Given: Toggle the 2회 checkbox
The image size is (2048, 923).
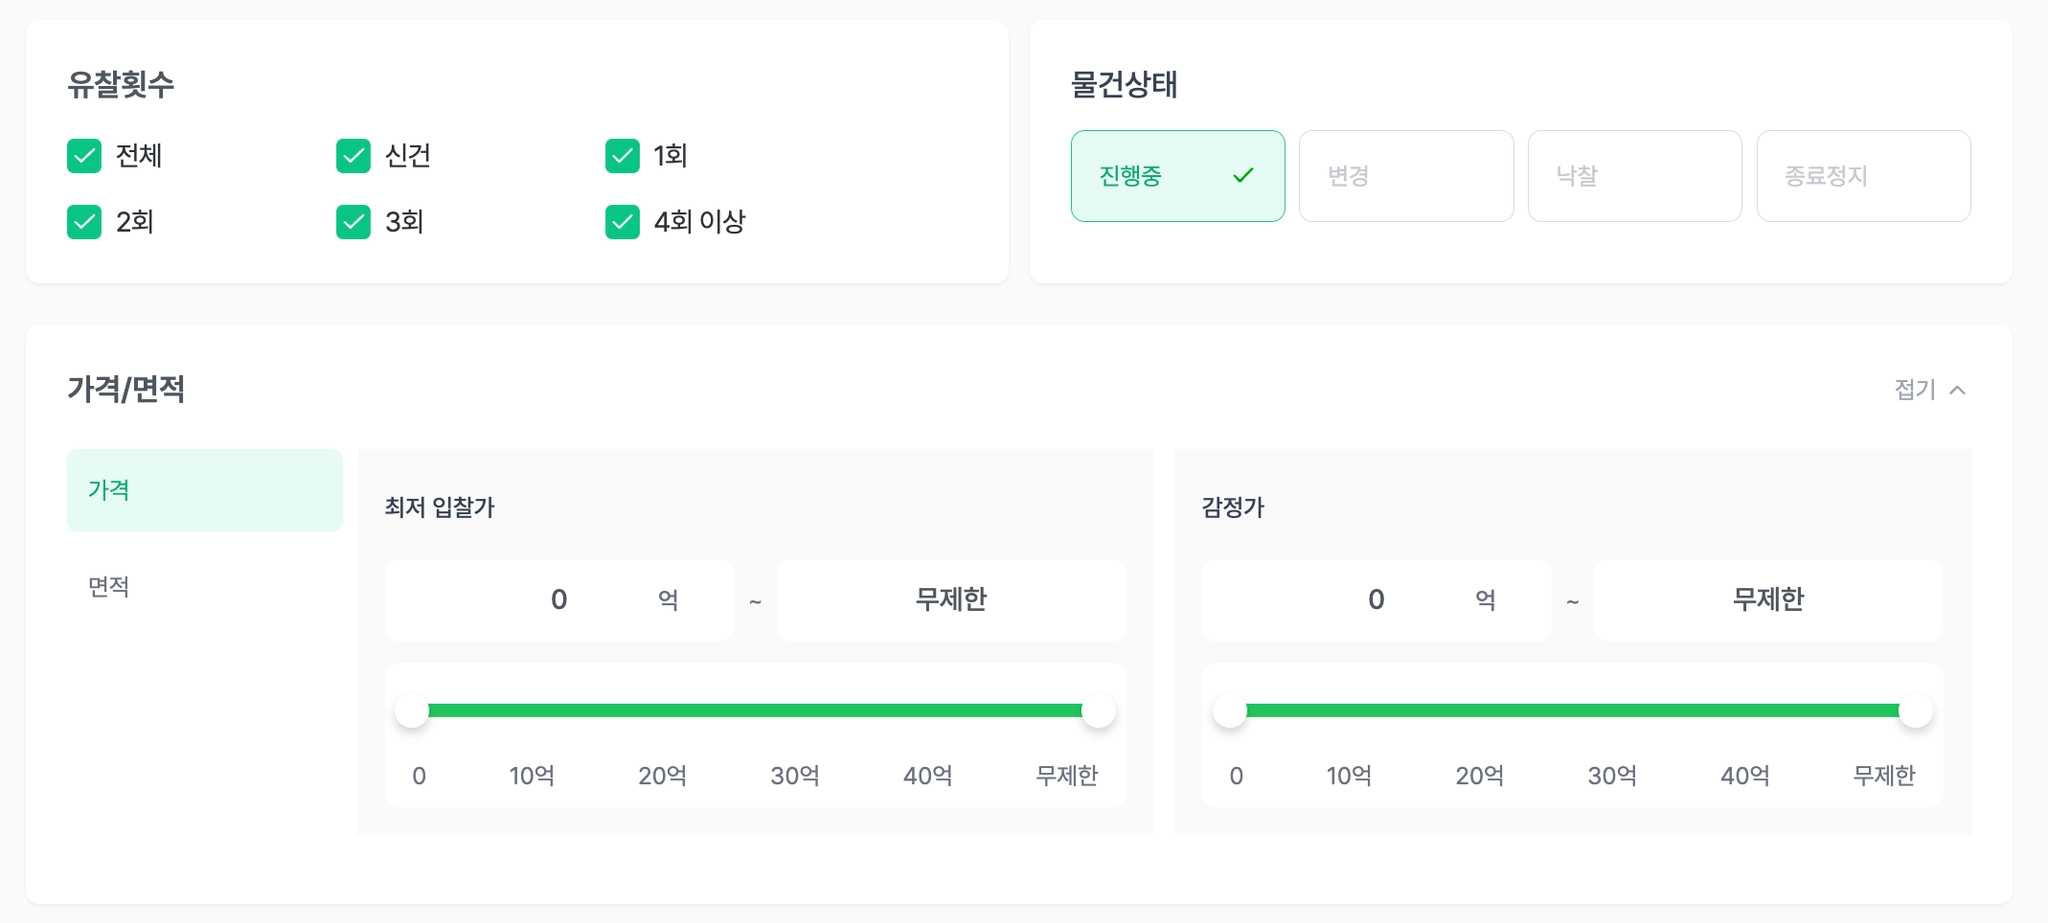Looking at the screenshot, I should (84, 222).
